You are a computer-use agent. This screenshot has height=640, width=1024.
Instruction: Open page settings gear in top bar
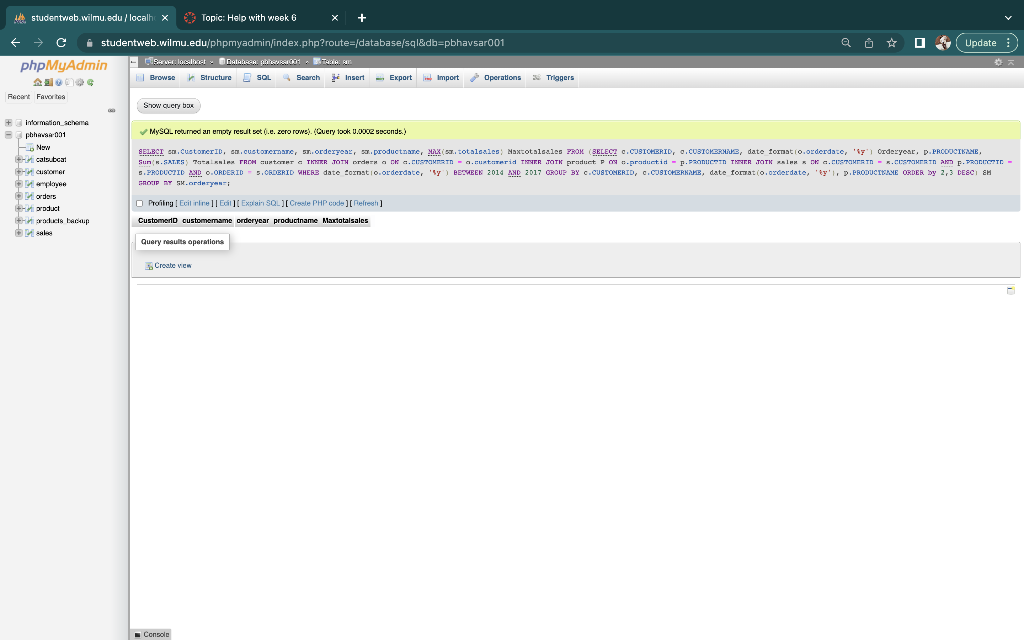(998, 62)
